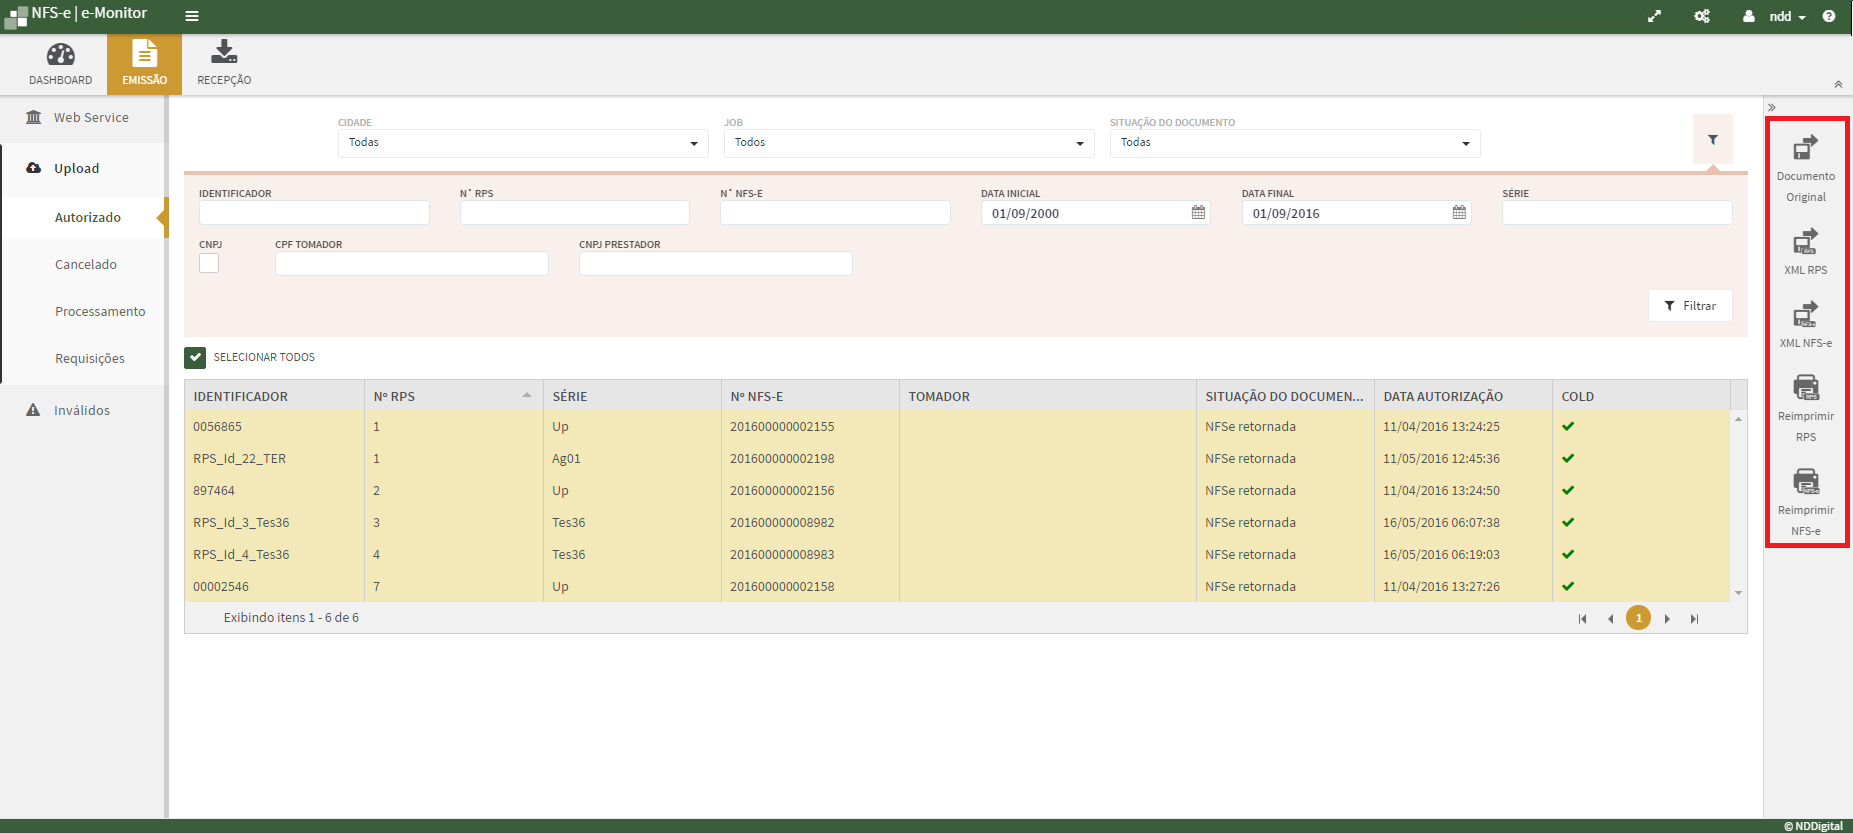1853x834 pixels.
Task: Switch to the Recepção tab
Action: [x=224, y=64]
